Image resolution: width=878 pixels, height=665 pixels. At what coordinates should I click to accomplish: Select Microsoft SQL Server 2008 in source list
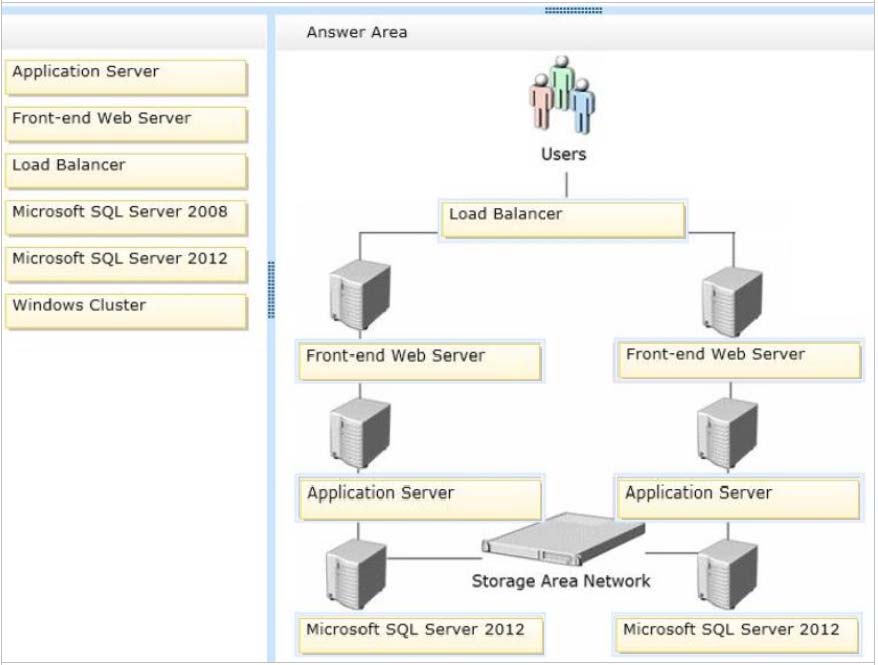(x=127, y=217)
